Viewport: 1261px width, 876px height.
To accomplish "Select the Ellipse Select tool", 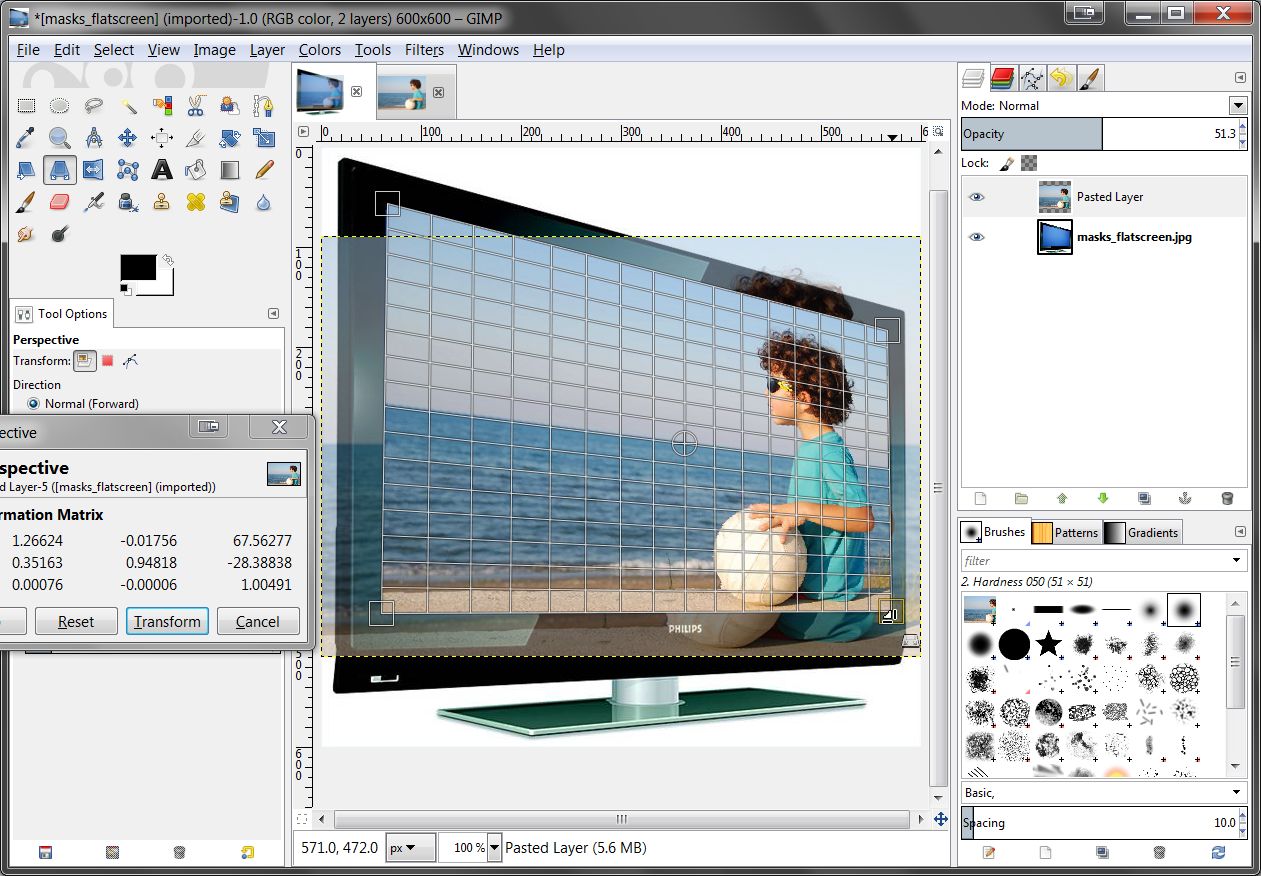I will point(60,105).
